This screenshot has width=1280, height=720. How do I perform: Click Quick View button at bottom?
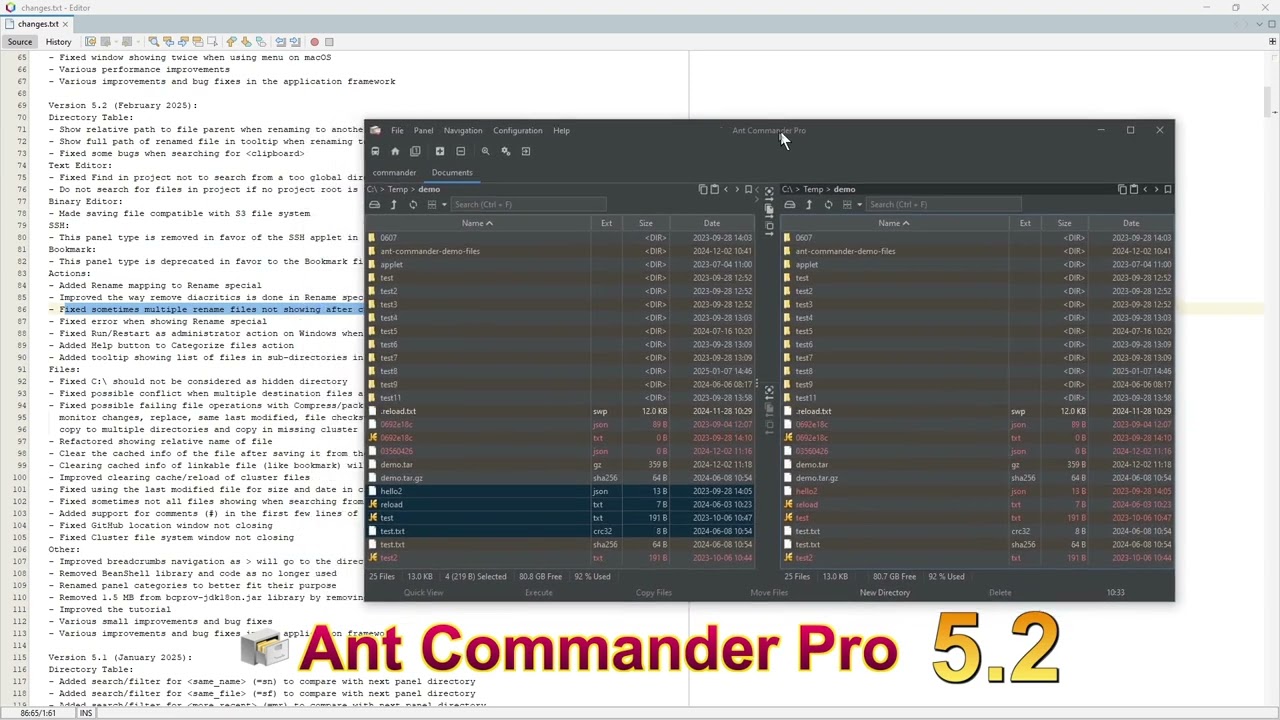tap(423, 593)
